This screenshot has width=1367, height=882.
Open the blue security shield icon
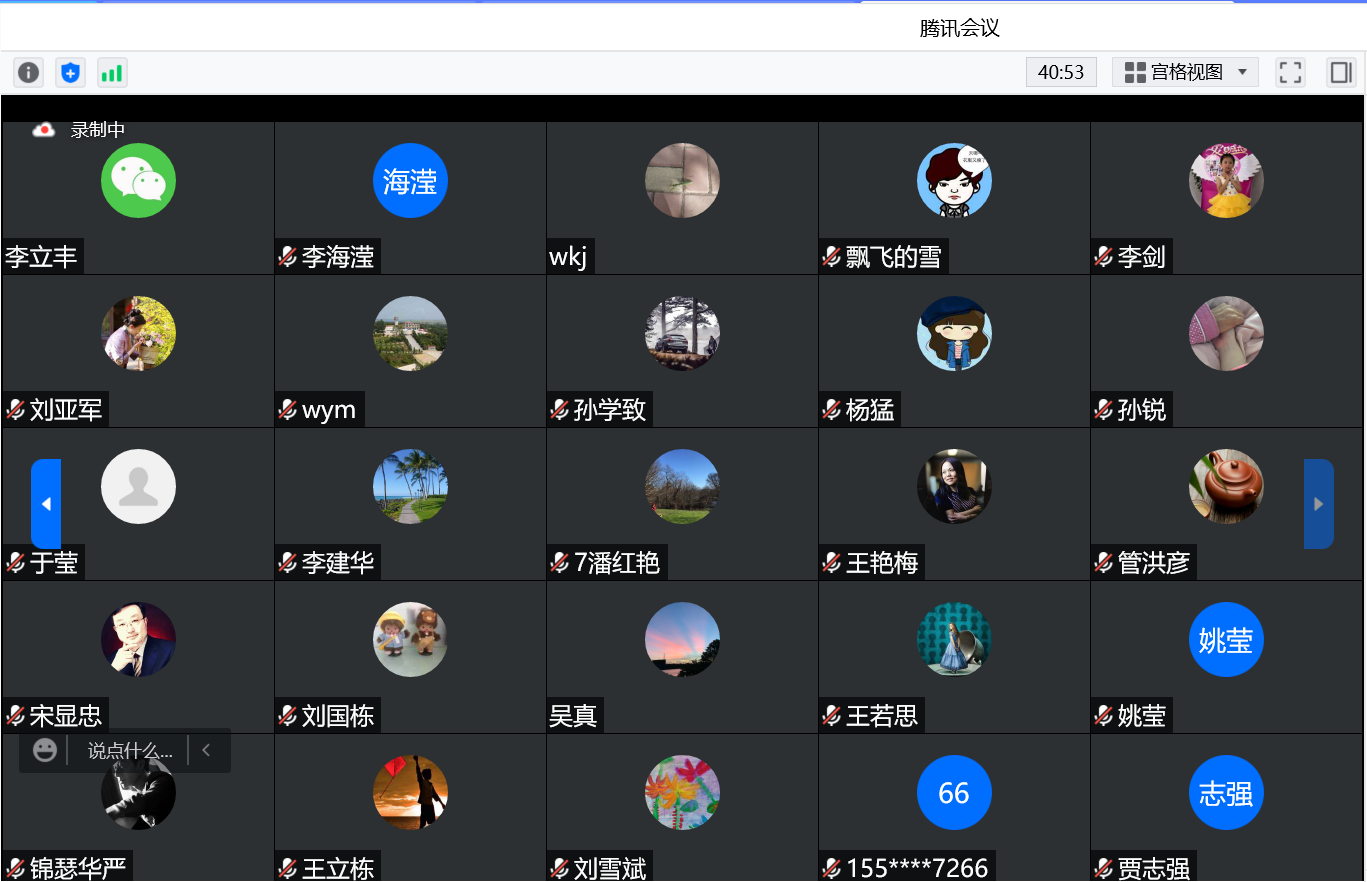point(70,72)
